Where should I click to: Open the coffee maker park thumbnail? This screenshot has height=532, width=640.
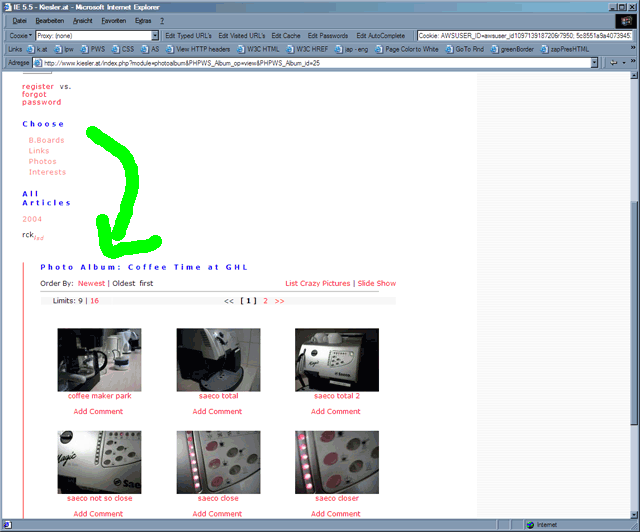pyautogui.click(x=99, y=359)
